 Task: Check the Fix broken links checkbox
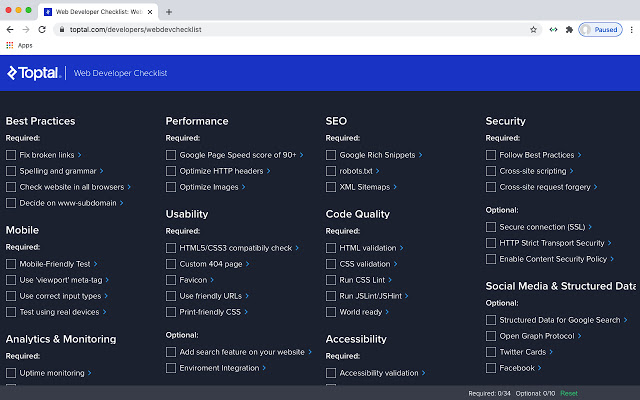point(11,155)
